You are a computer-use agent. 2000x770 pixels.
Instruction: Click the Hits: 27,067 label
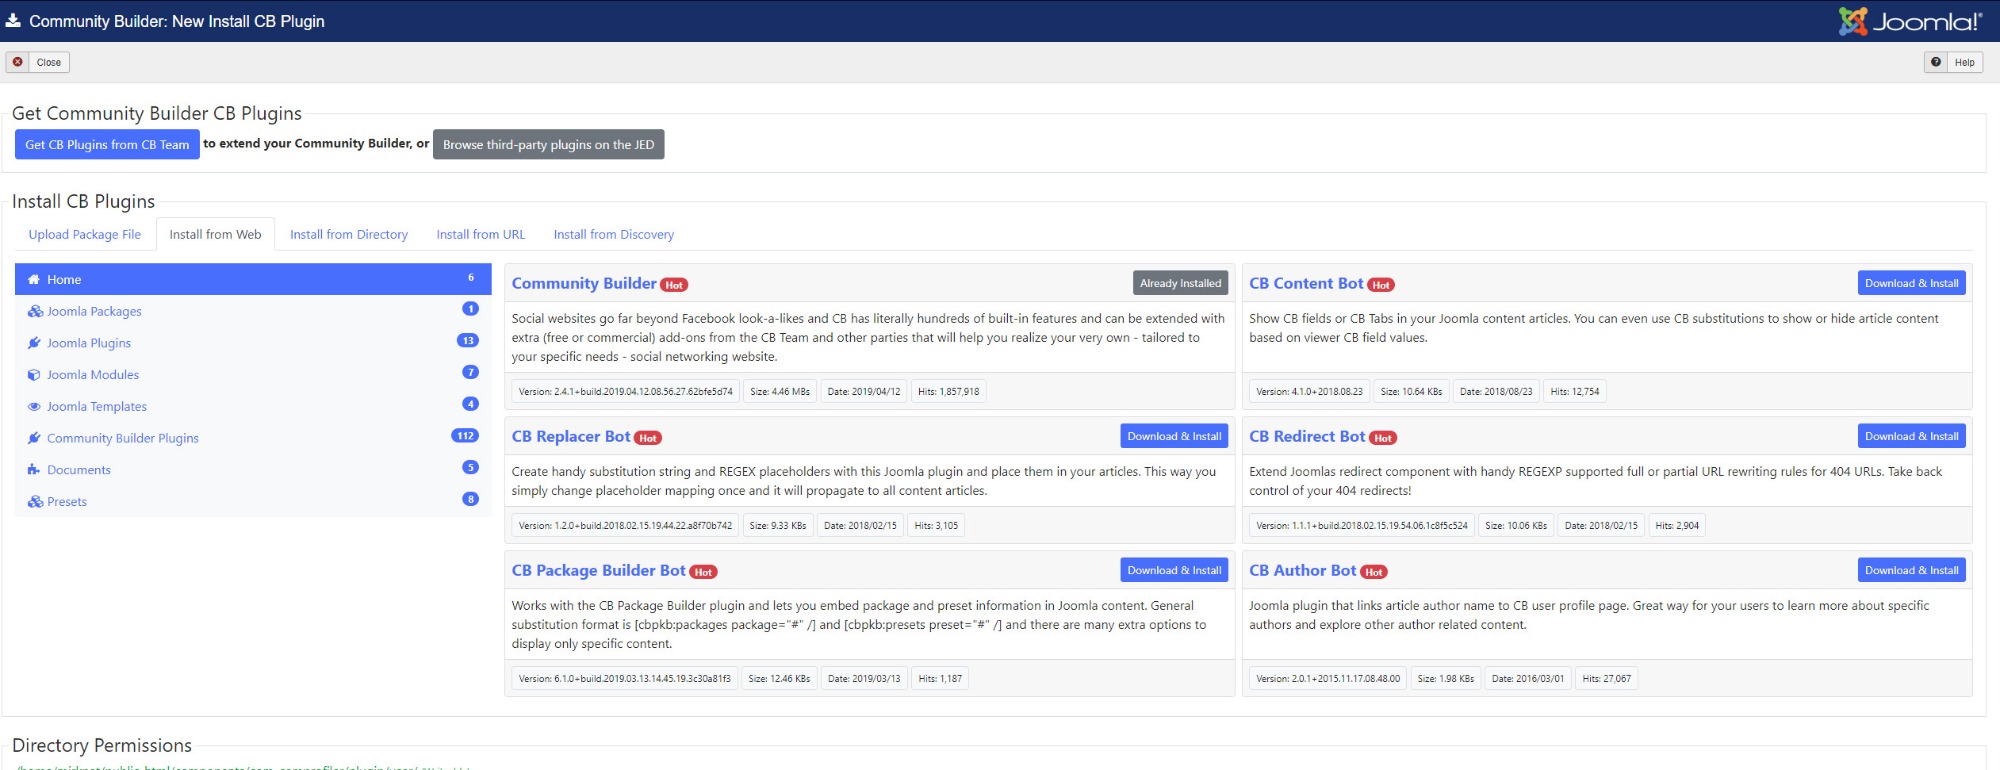point(1607,678)
